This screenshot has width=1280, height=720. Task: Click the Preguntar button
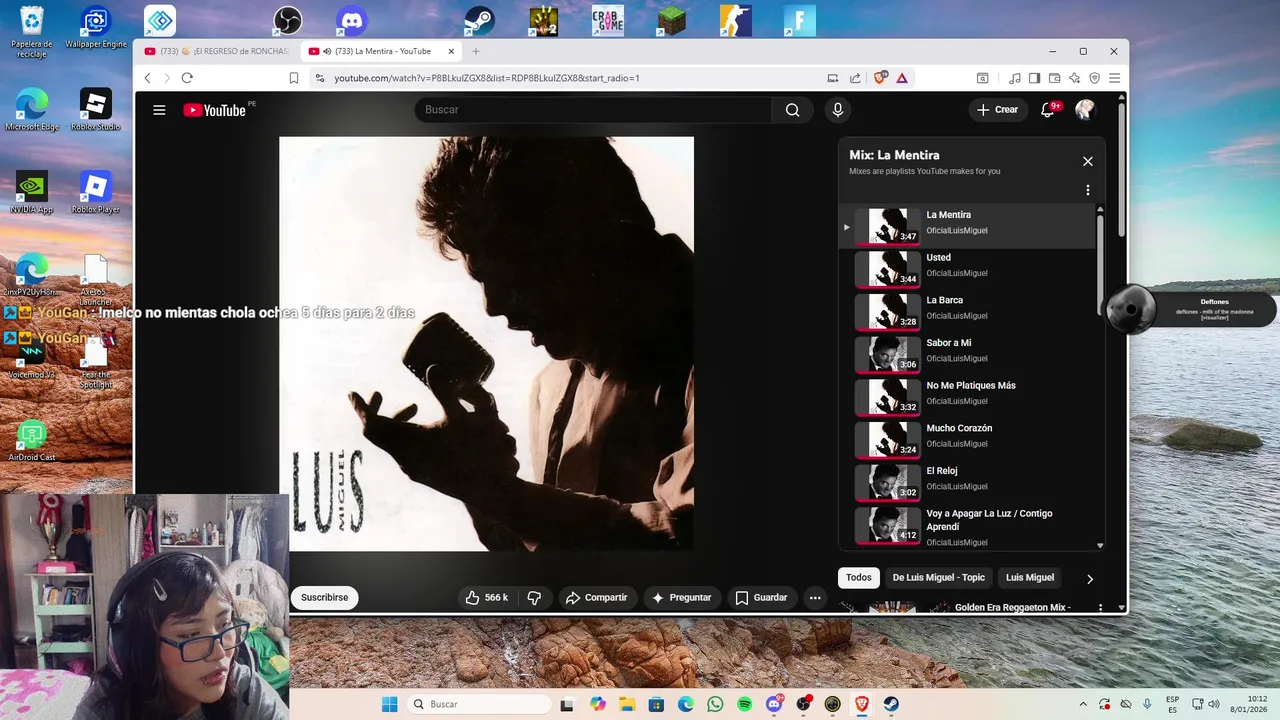tap(681, 598)
